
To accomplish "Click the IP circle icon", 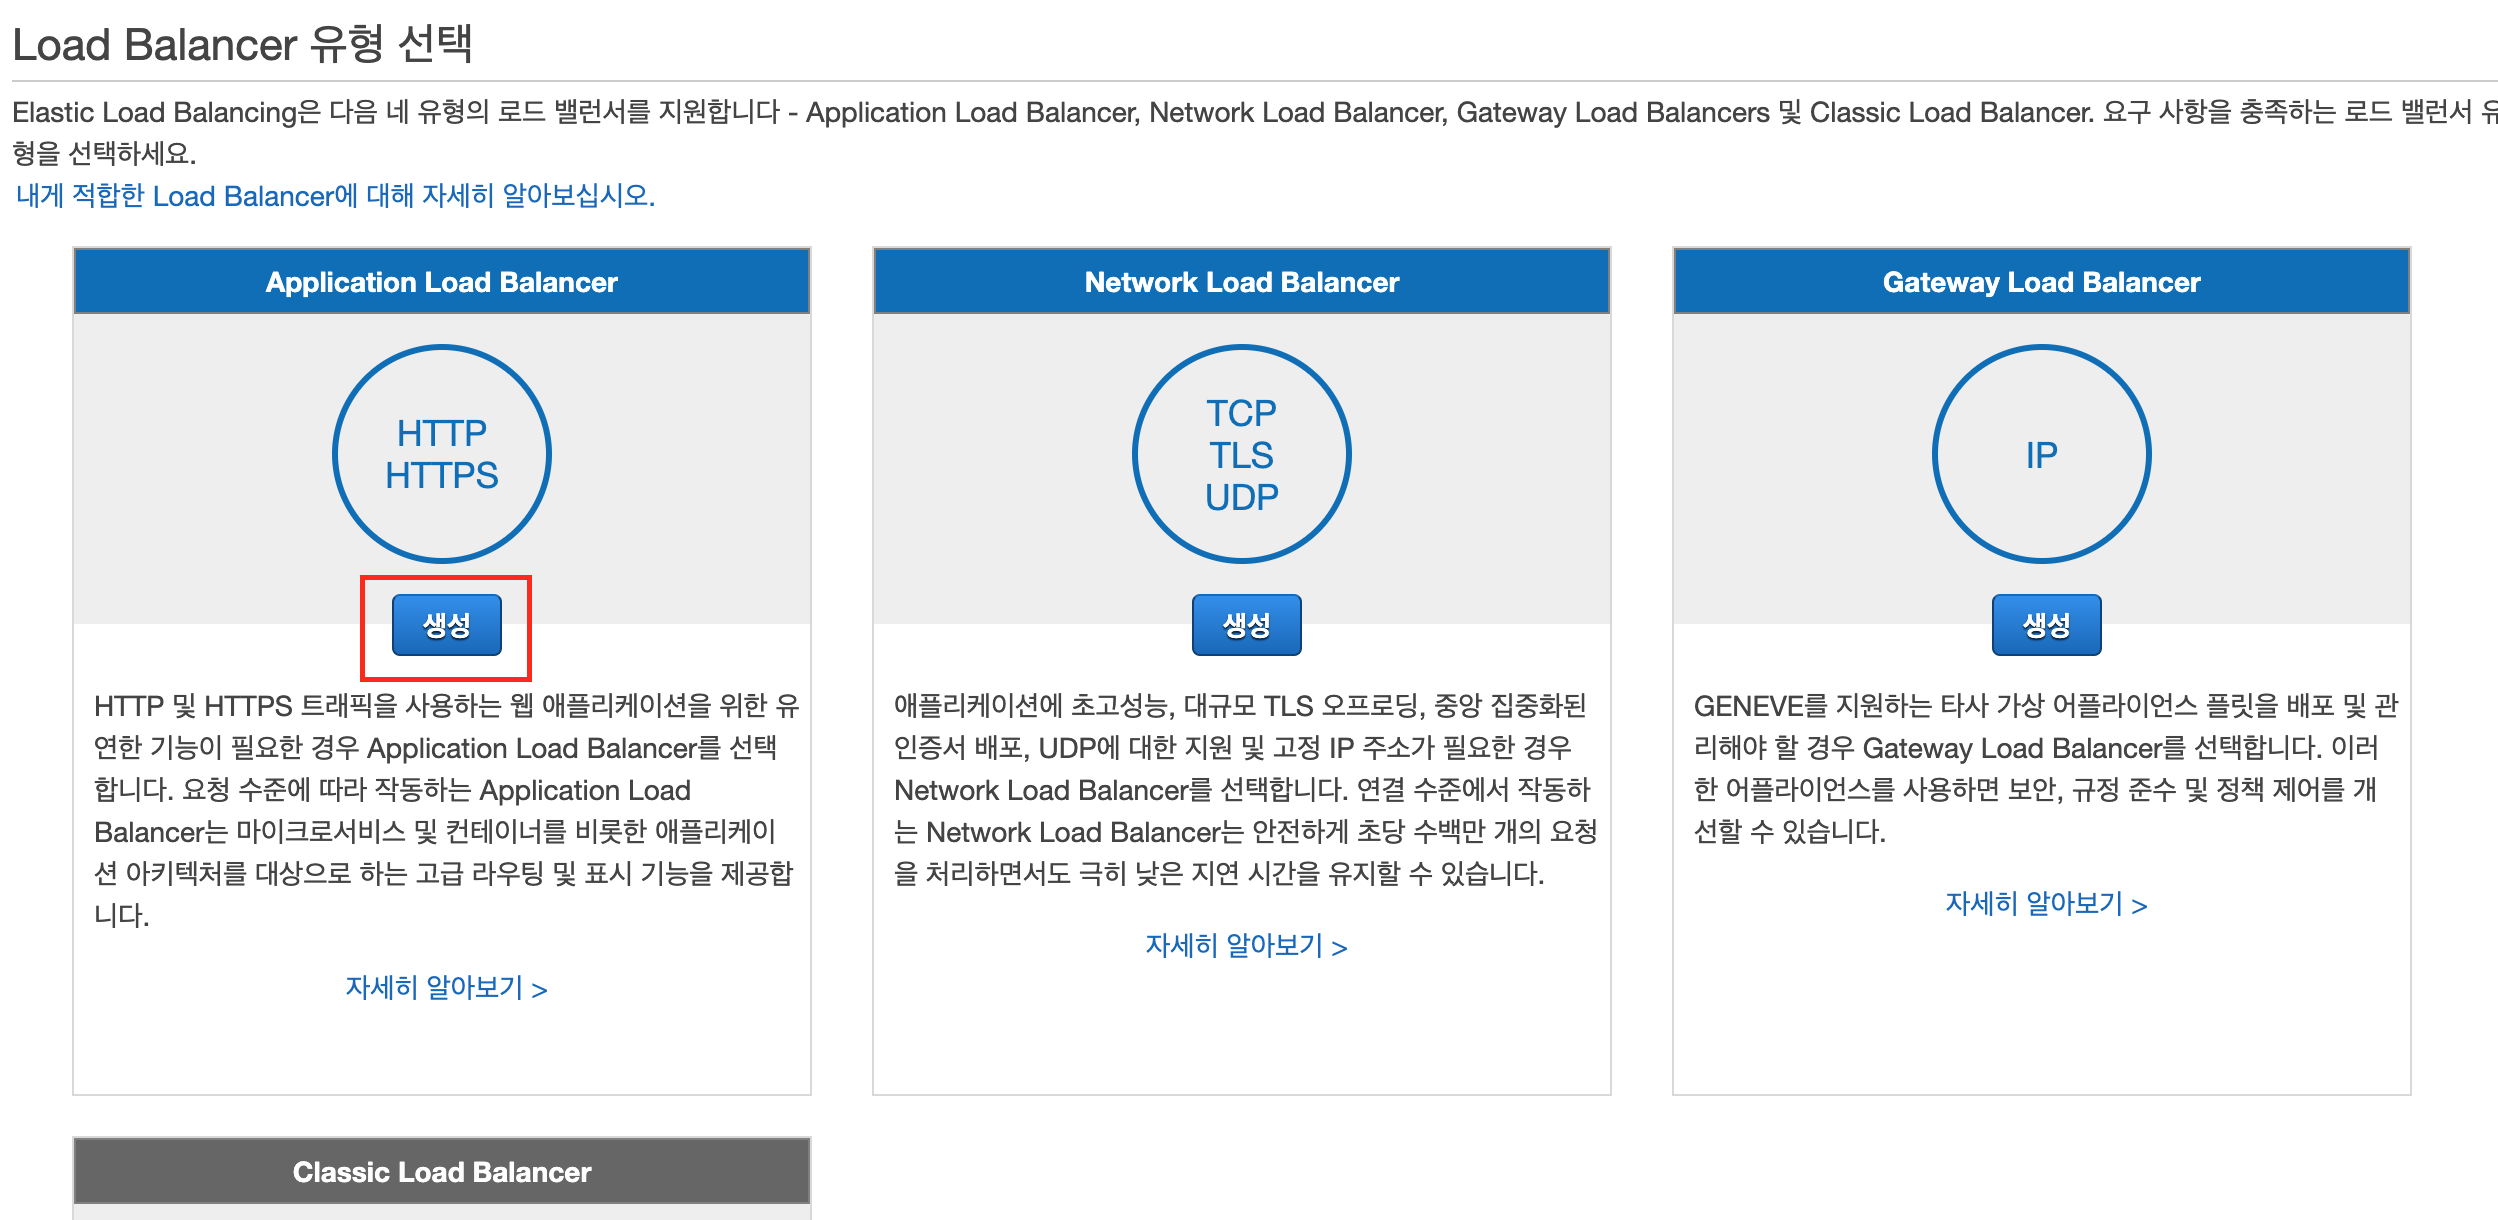I will coord(2041,455).
